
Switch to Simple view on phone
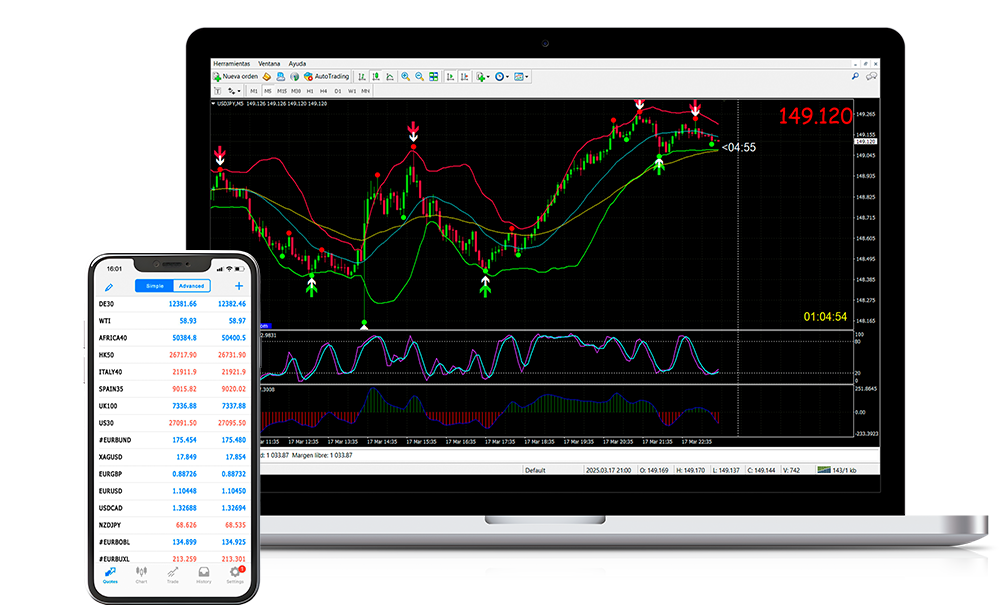point(155,286)
